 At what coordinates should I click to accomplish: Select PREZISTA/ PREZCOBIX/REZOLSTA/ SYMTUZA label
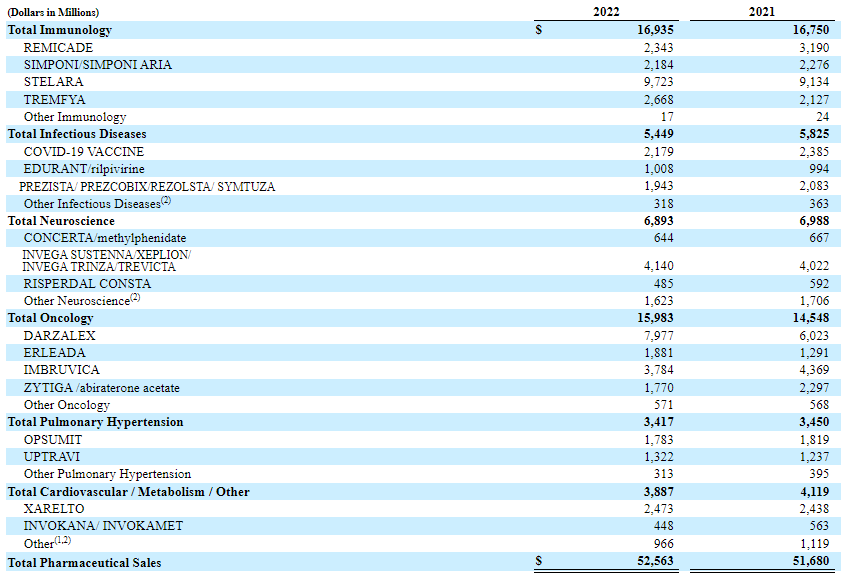coord(147,187)
